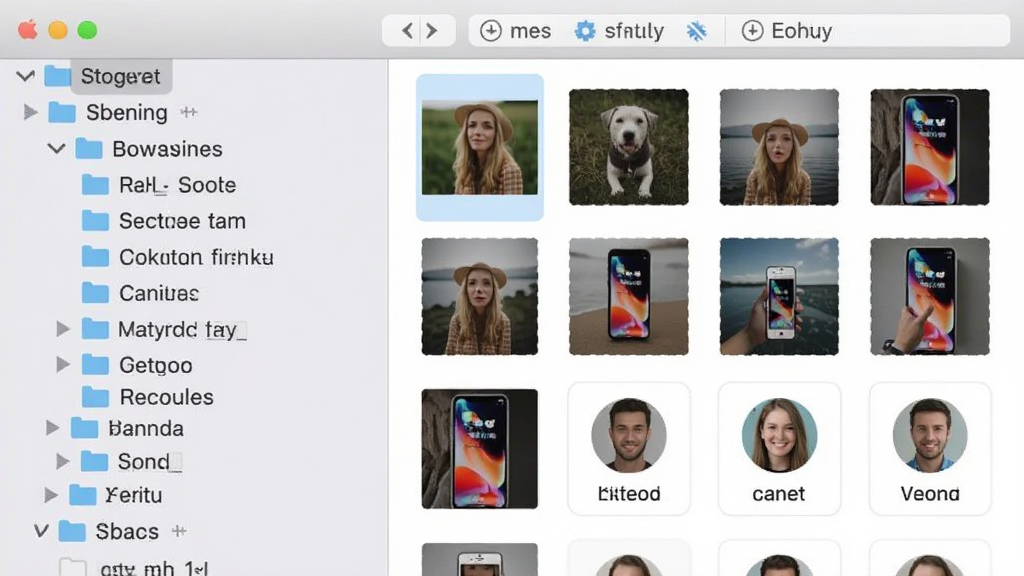This screenshot has height=576, width=1024.
Task: Expand the Getgoo folder
Action: [63, 364]
